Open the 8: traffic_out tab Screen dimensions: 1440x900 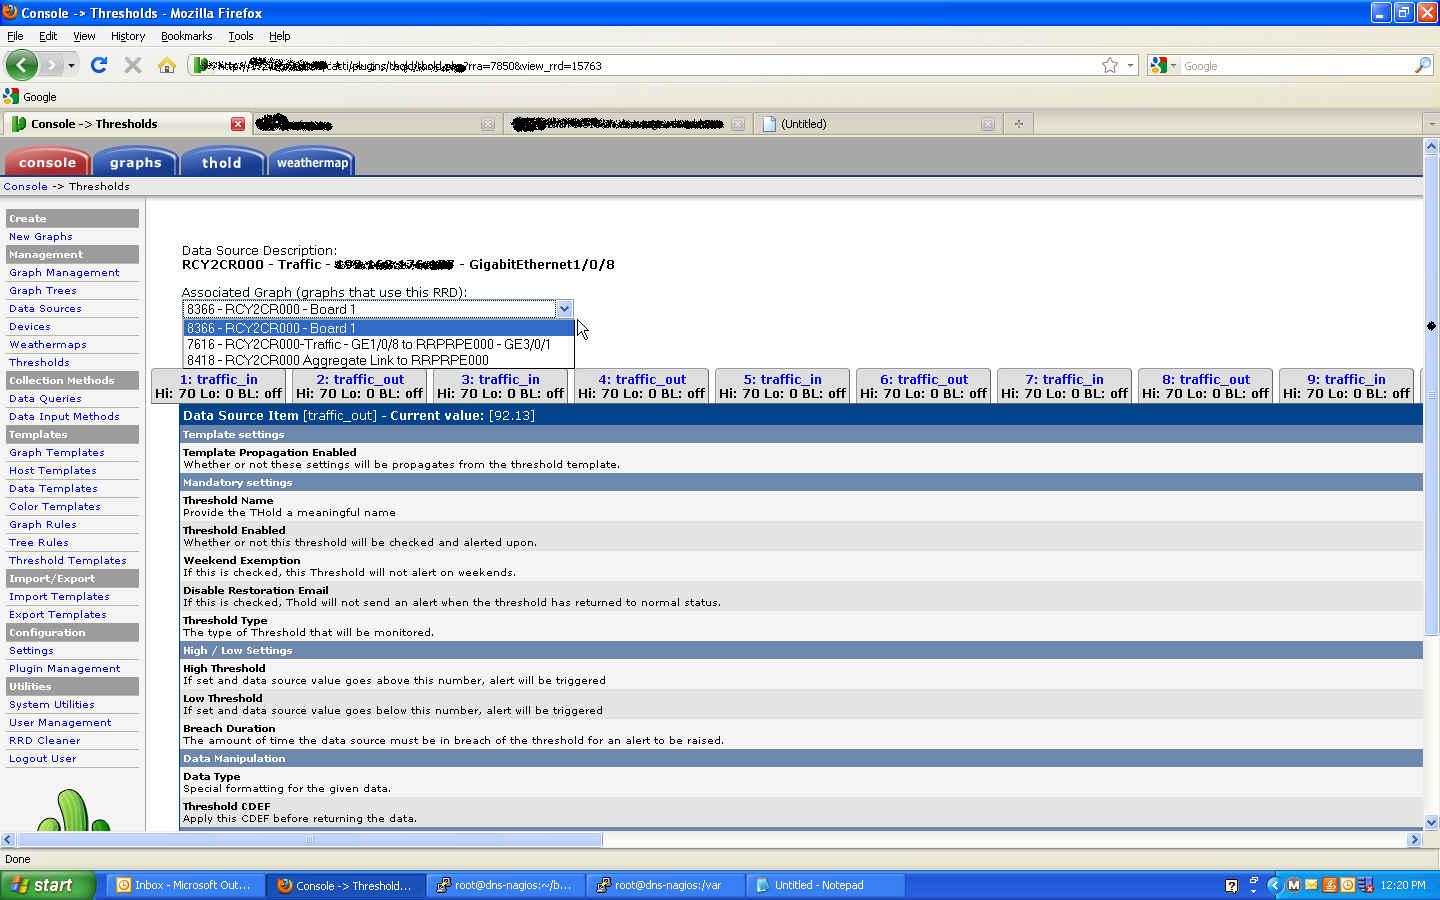coord(1205,386)
